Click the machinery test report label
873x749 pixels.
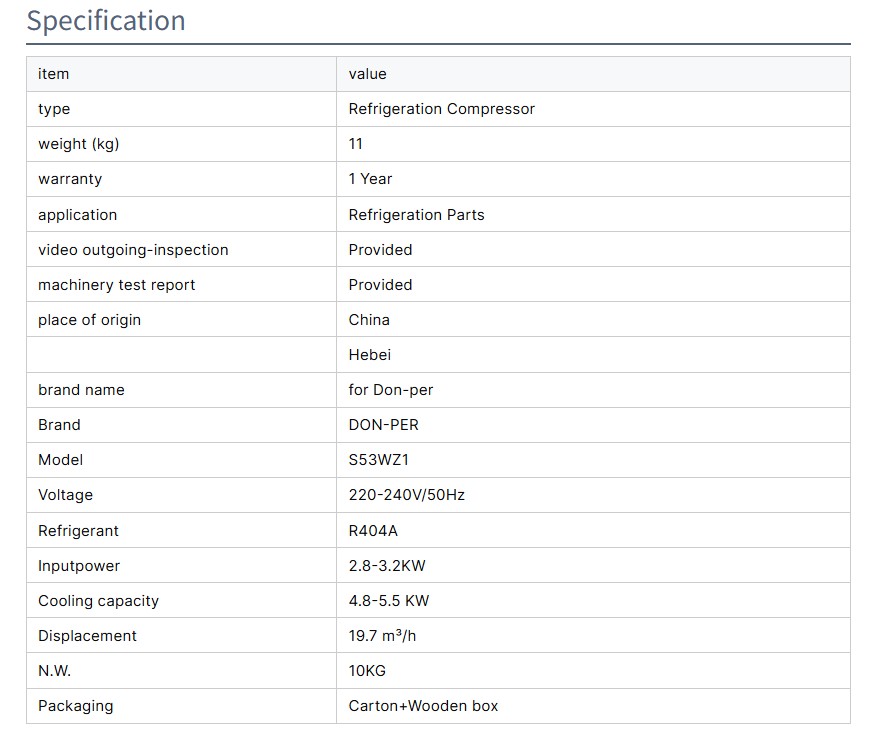coord(116,285)
